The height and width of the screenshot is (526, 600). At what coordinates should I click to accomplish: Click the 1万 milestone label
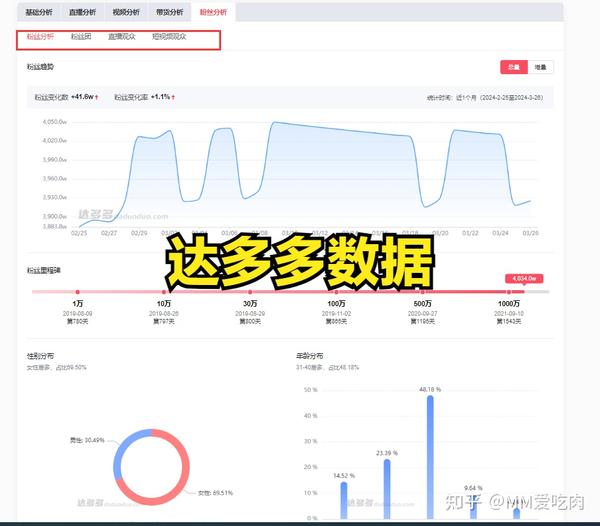77,304
